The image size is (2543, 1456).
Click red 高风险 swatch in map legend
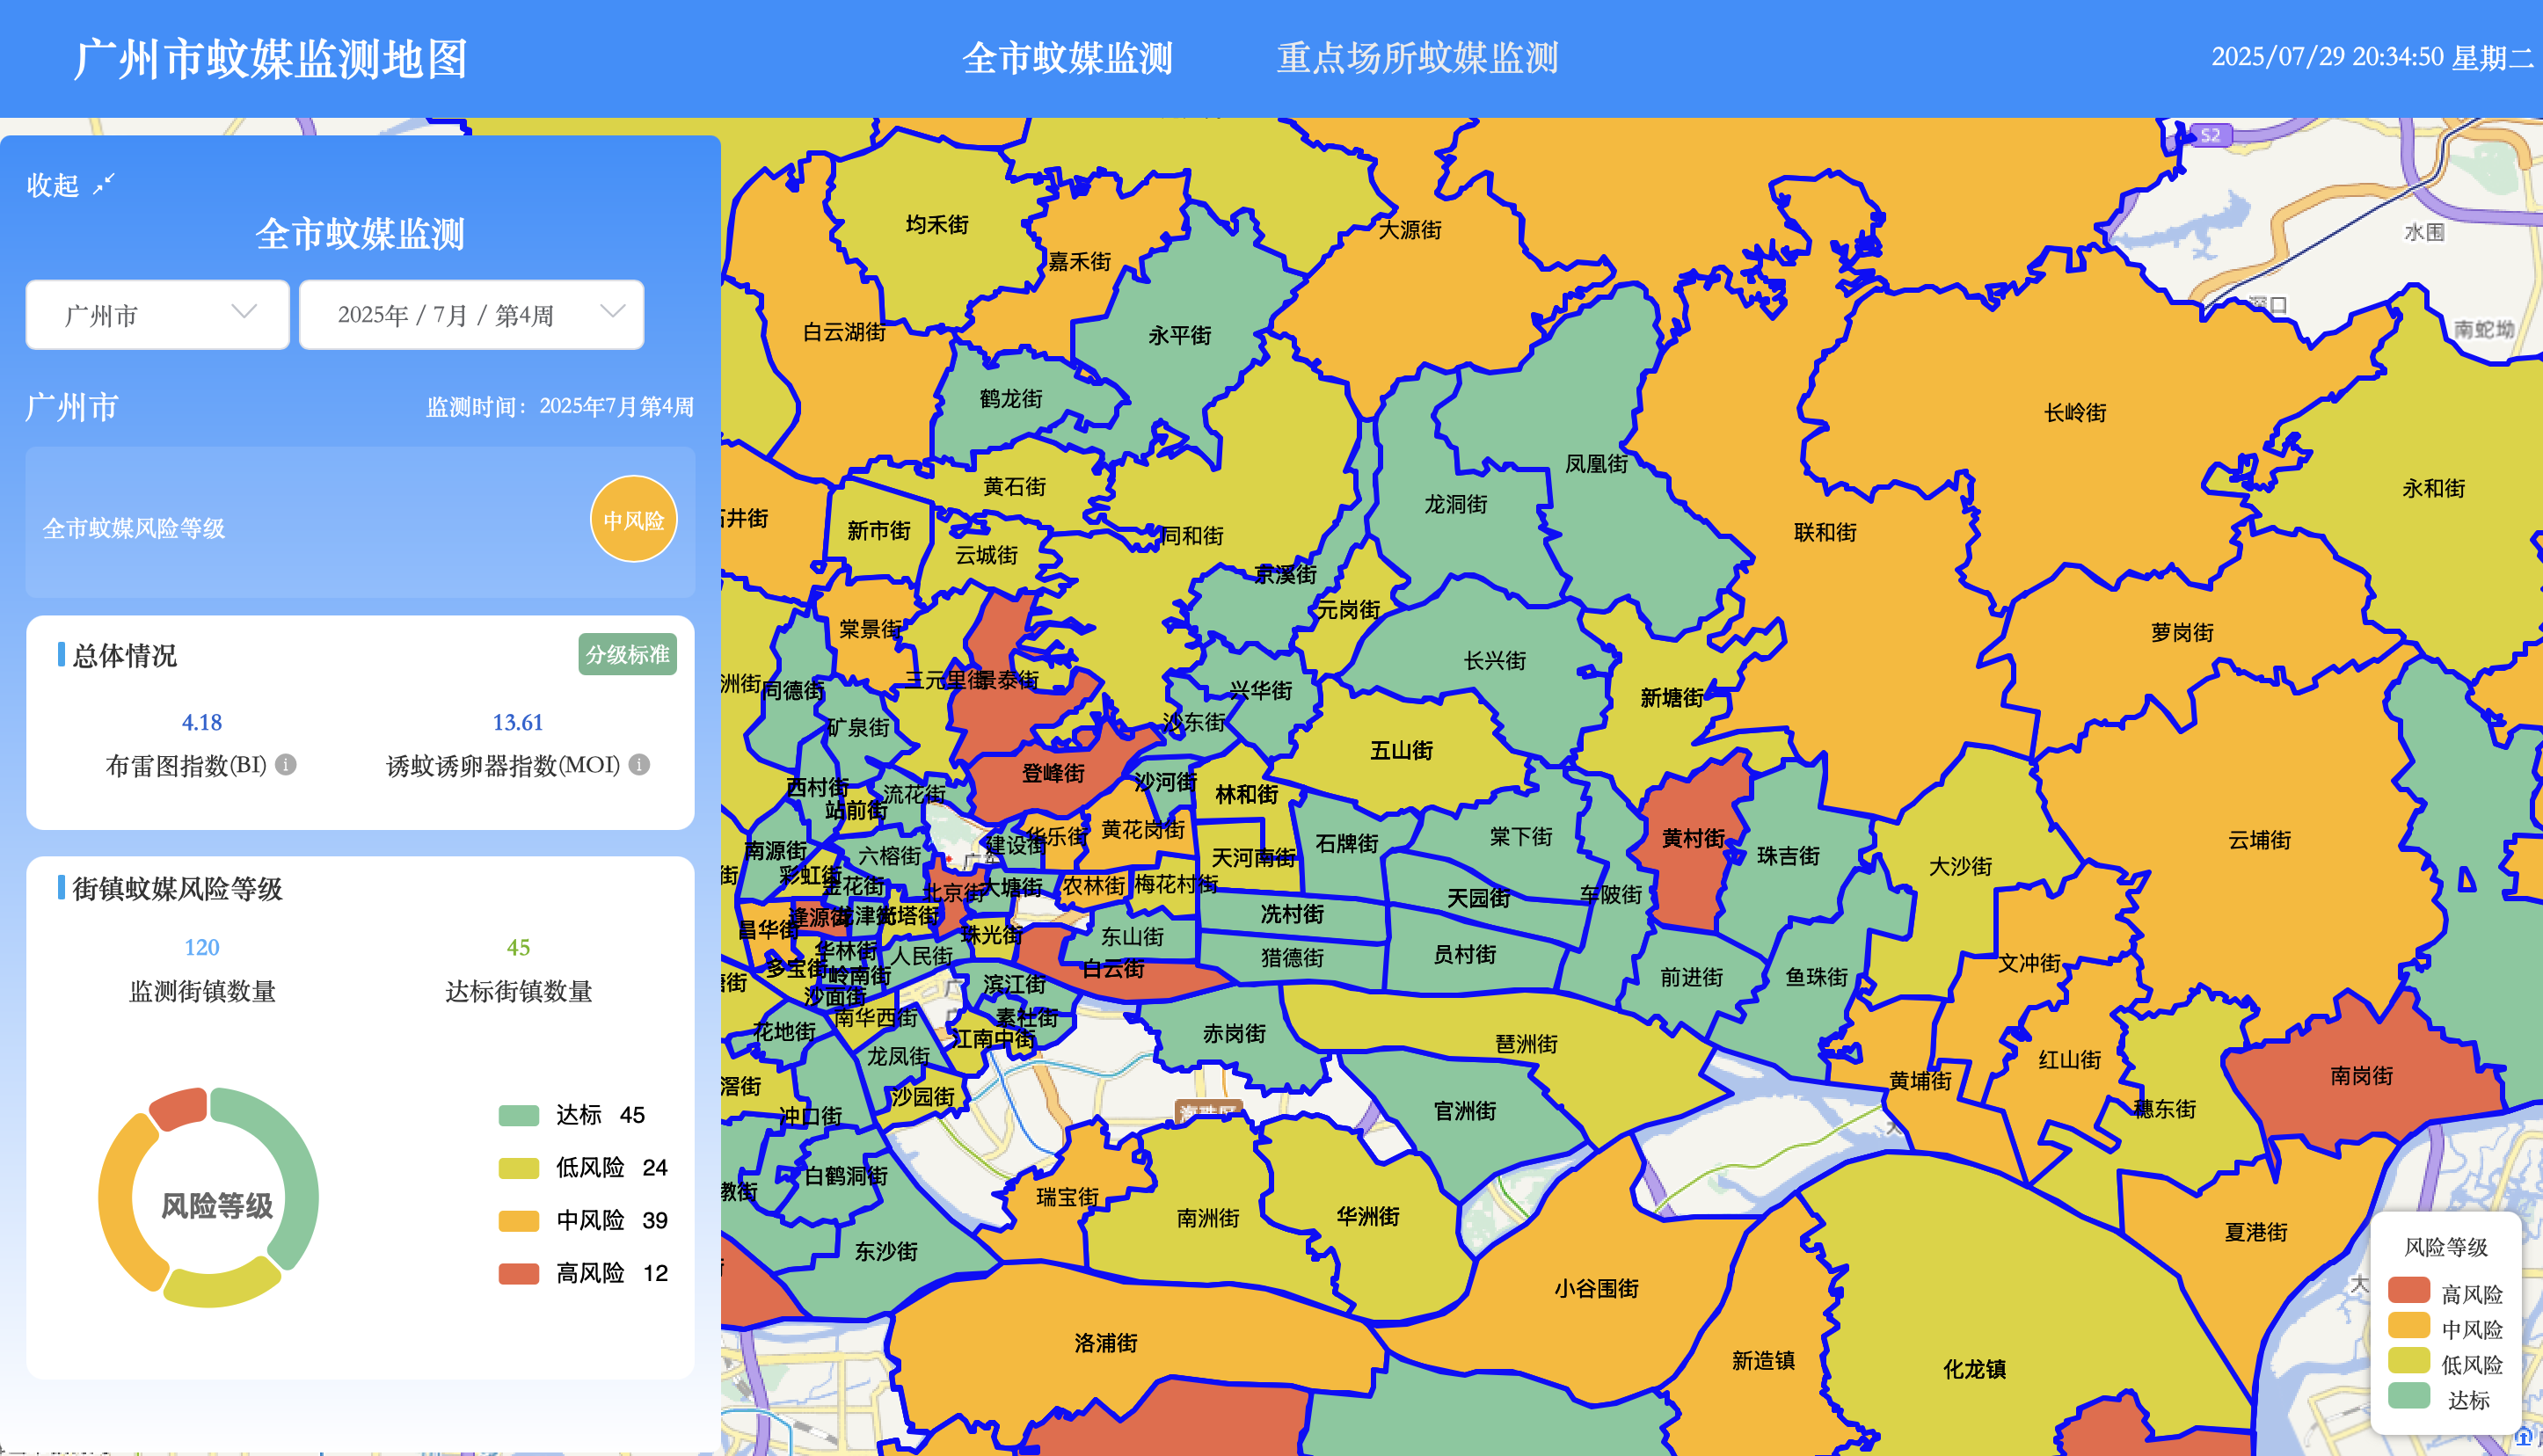click(2408, 1291)
